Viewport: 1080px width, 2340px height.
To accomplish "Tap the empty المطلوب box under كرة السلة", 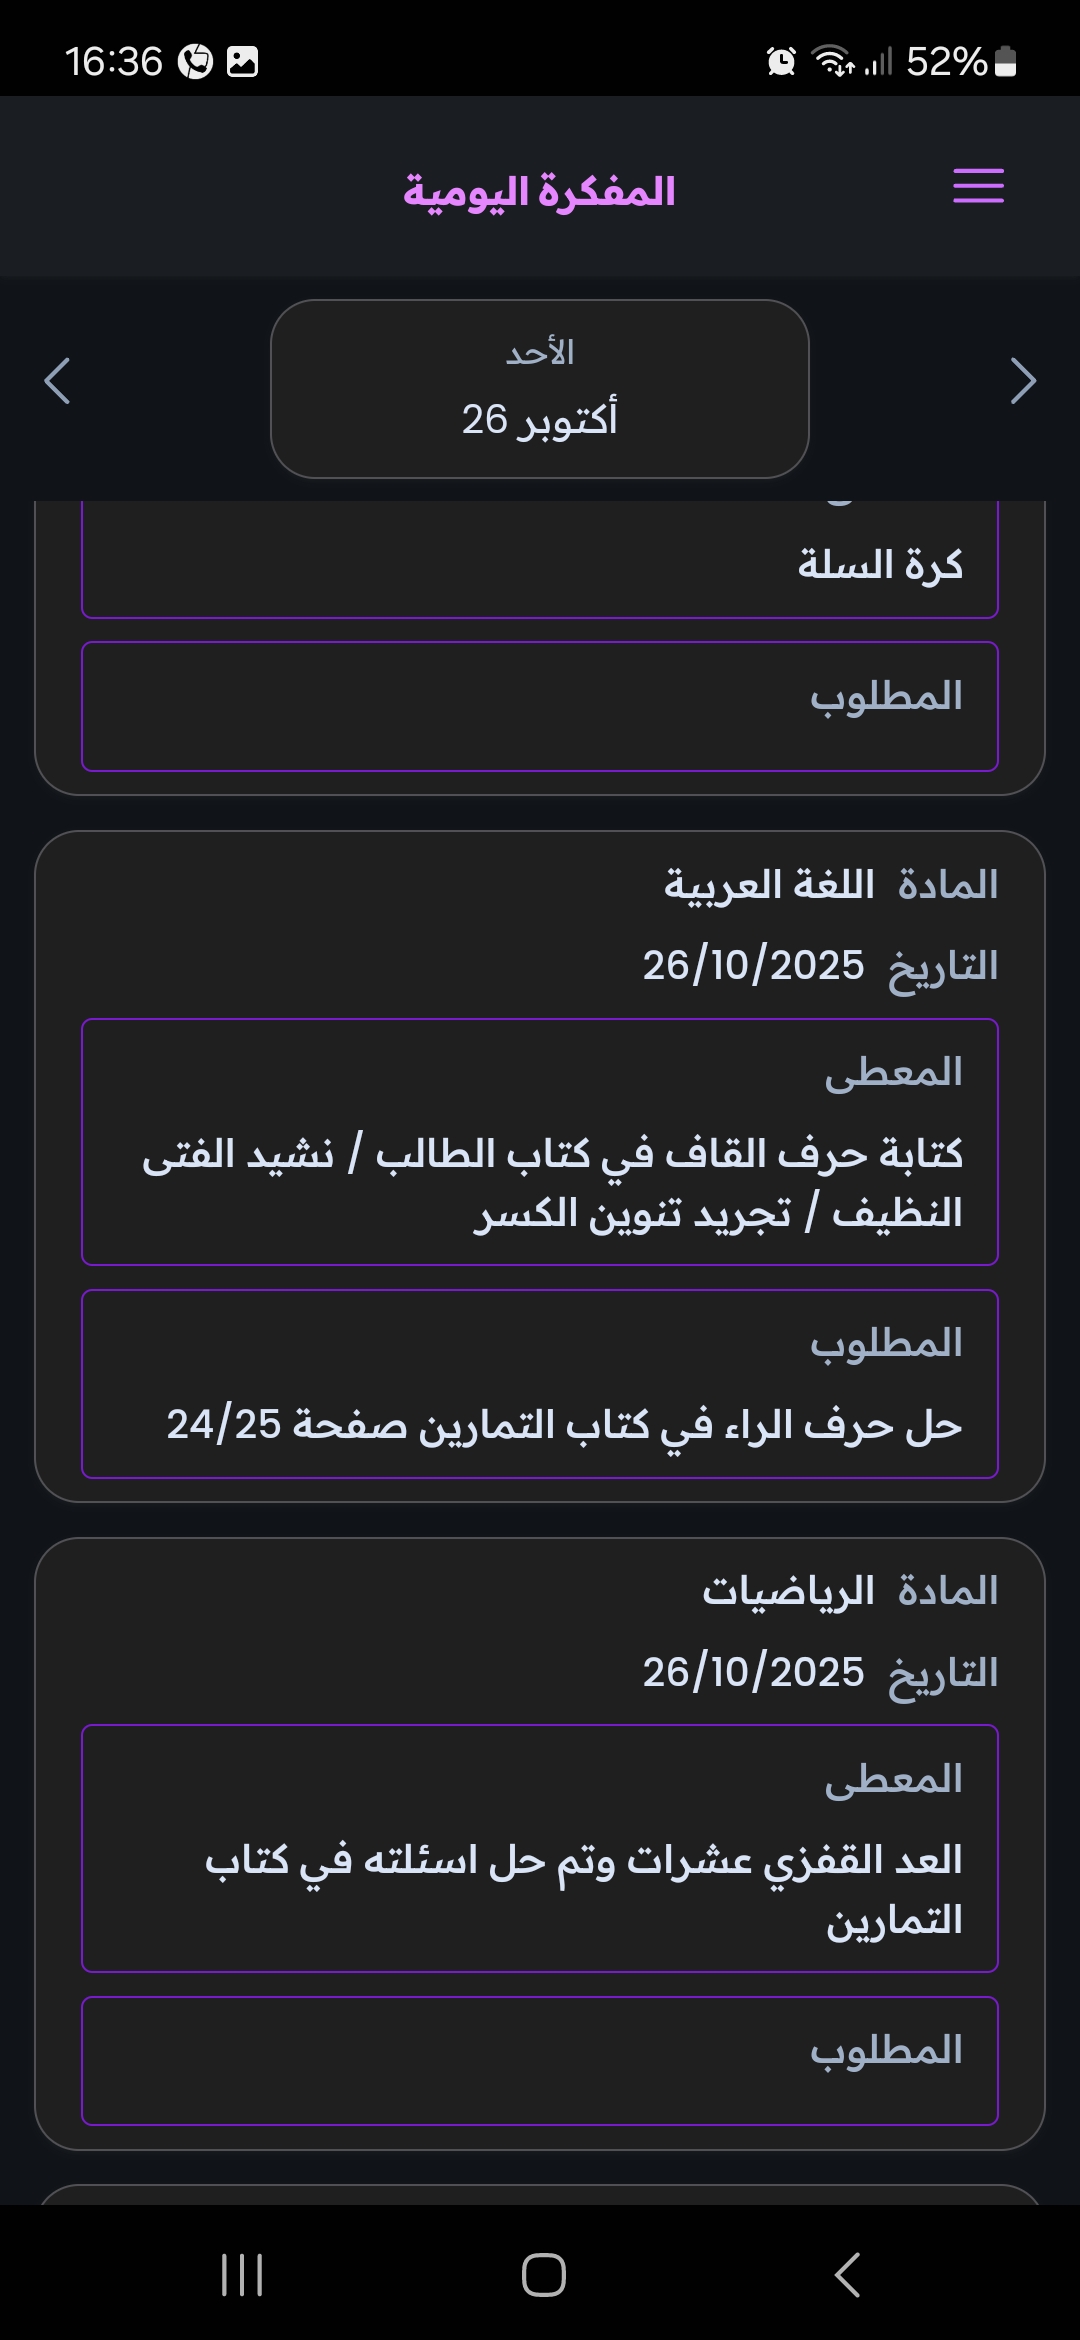I will 539,706.
